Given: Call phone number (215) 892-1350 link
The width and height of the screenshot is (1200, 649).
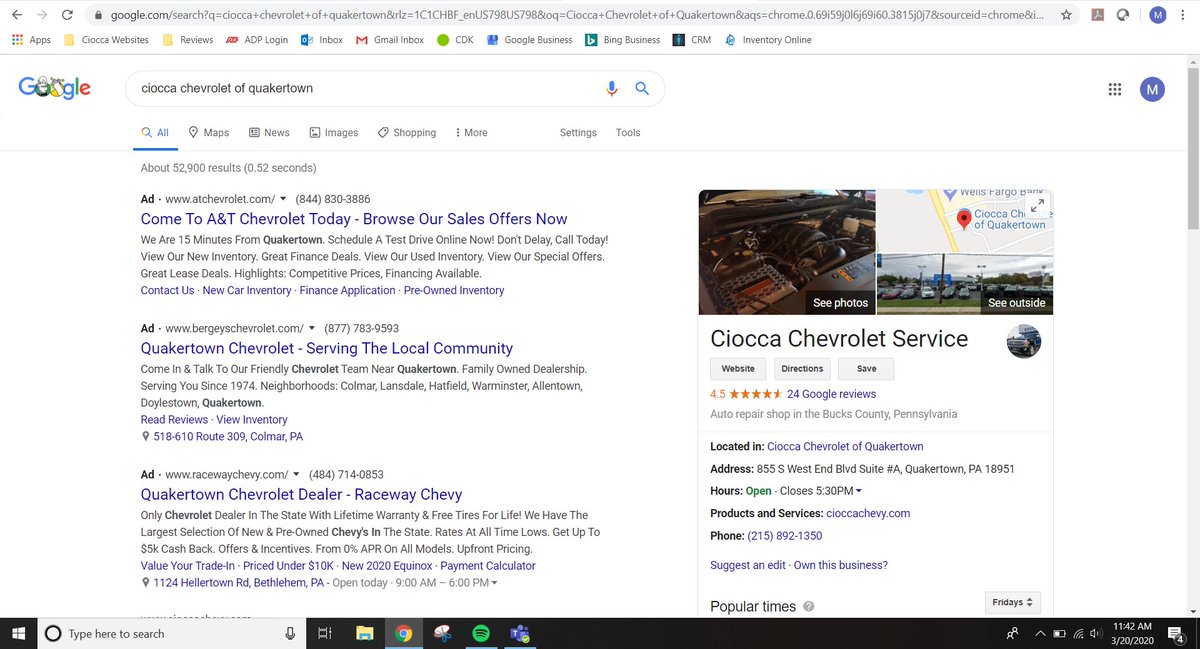Looking at the screenshot, I should point(785,536).
